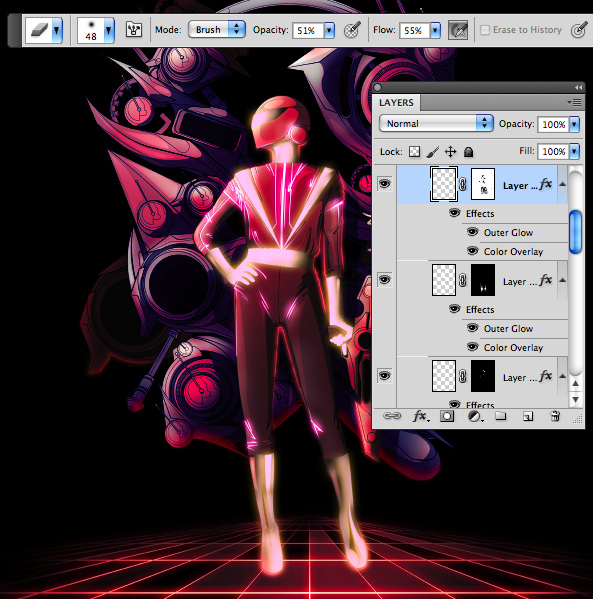Open the brush size 48 picker
Viewport: 593px width, 599px height.
click(x=96, y=30)
